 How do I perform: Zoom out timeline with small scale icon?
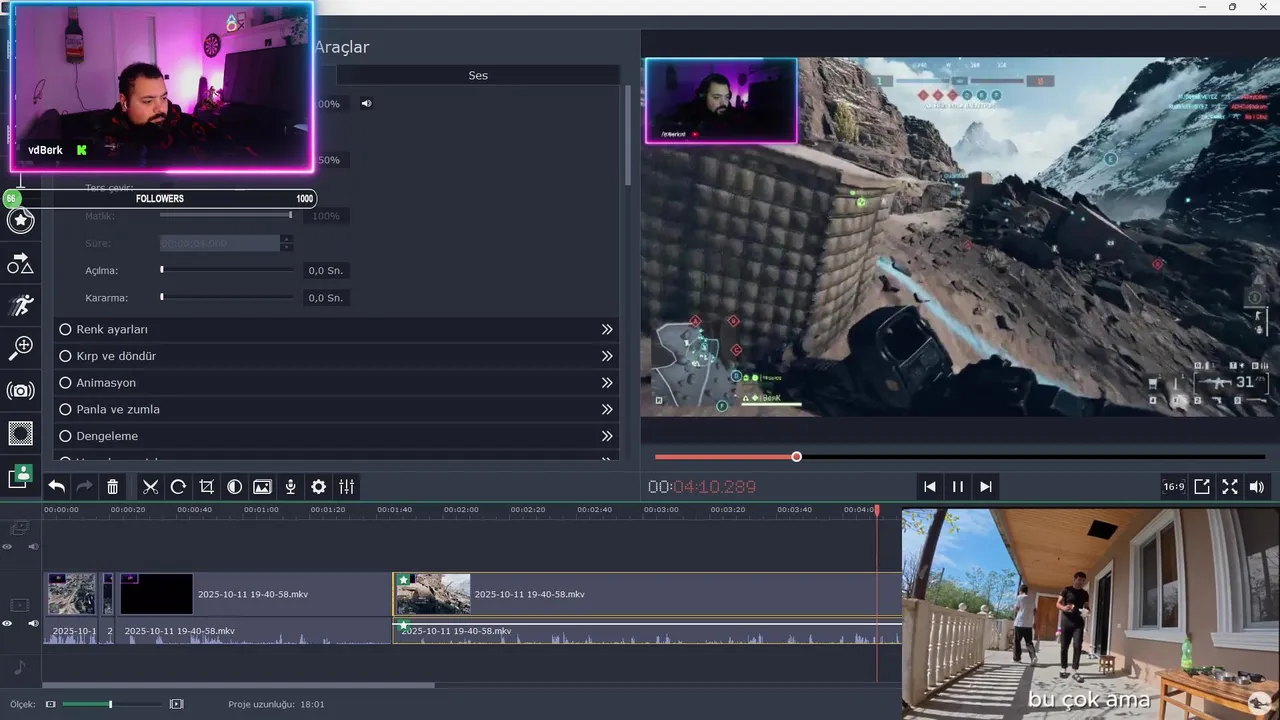point(51,704)
